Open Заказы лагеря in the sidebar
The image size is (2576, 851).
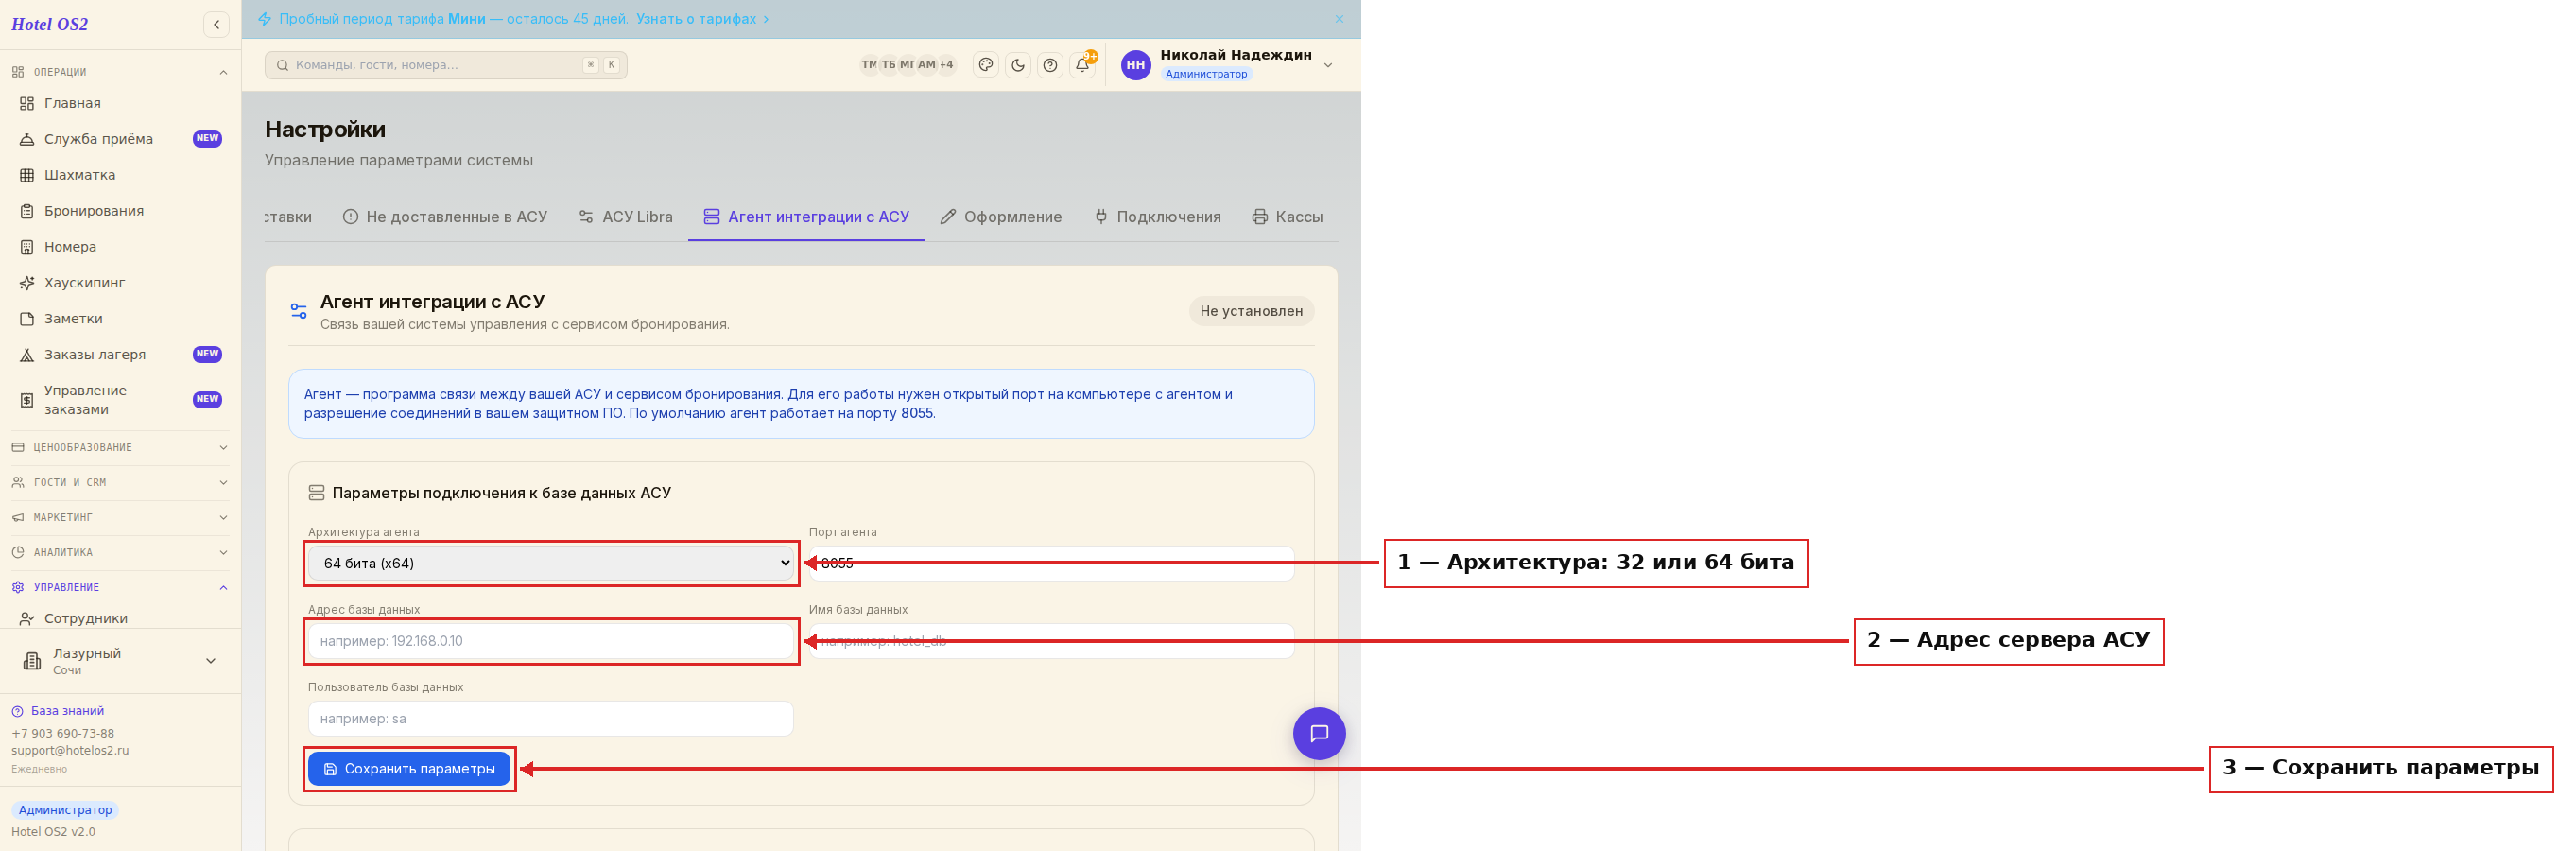[x=121, y=355]
